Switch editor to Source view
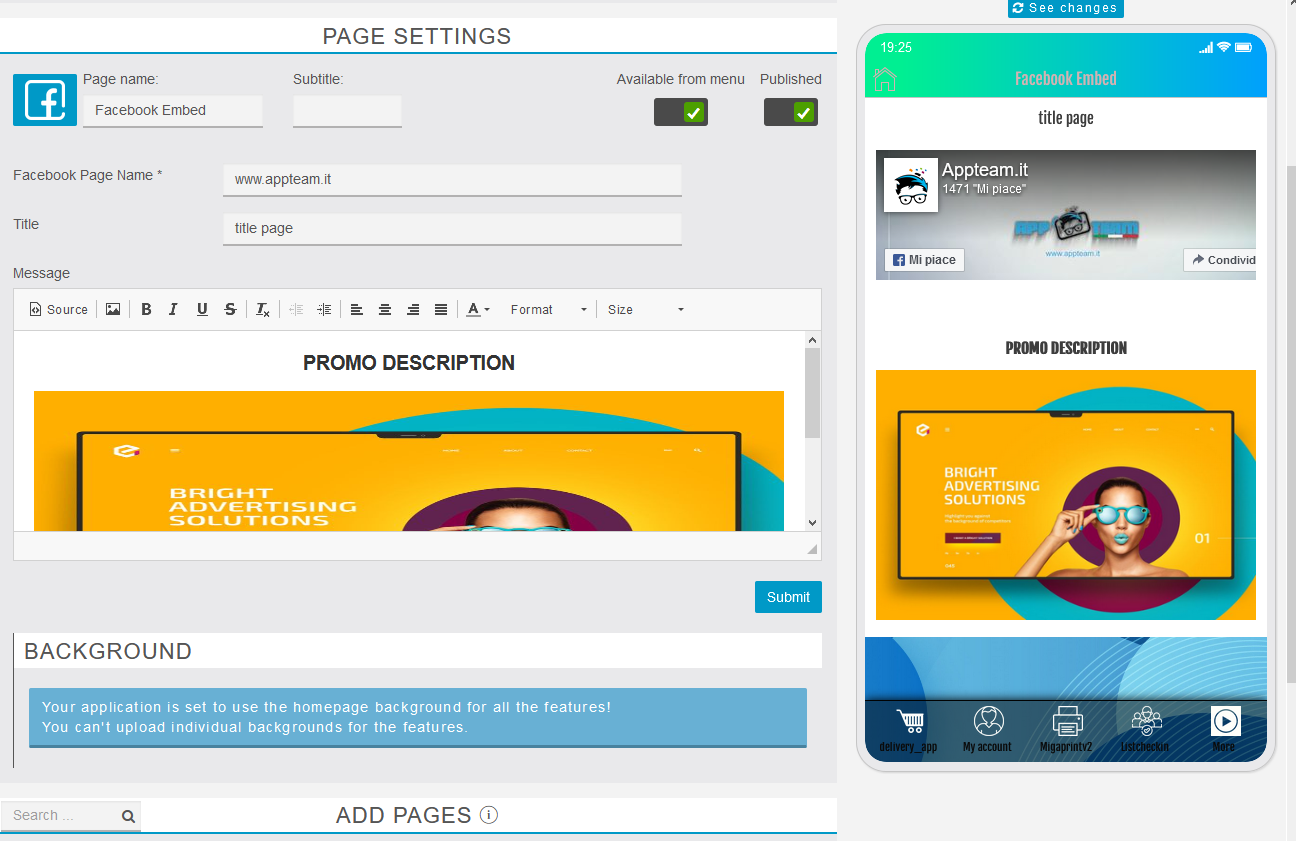This screenshot has width=1296, height=841. [59, 310]
